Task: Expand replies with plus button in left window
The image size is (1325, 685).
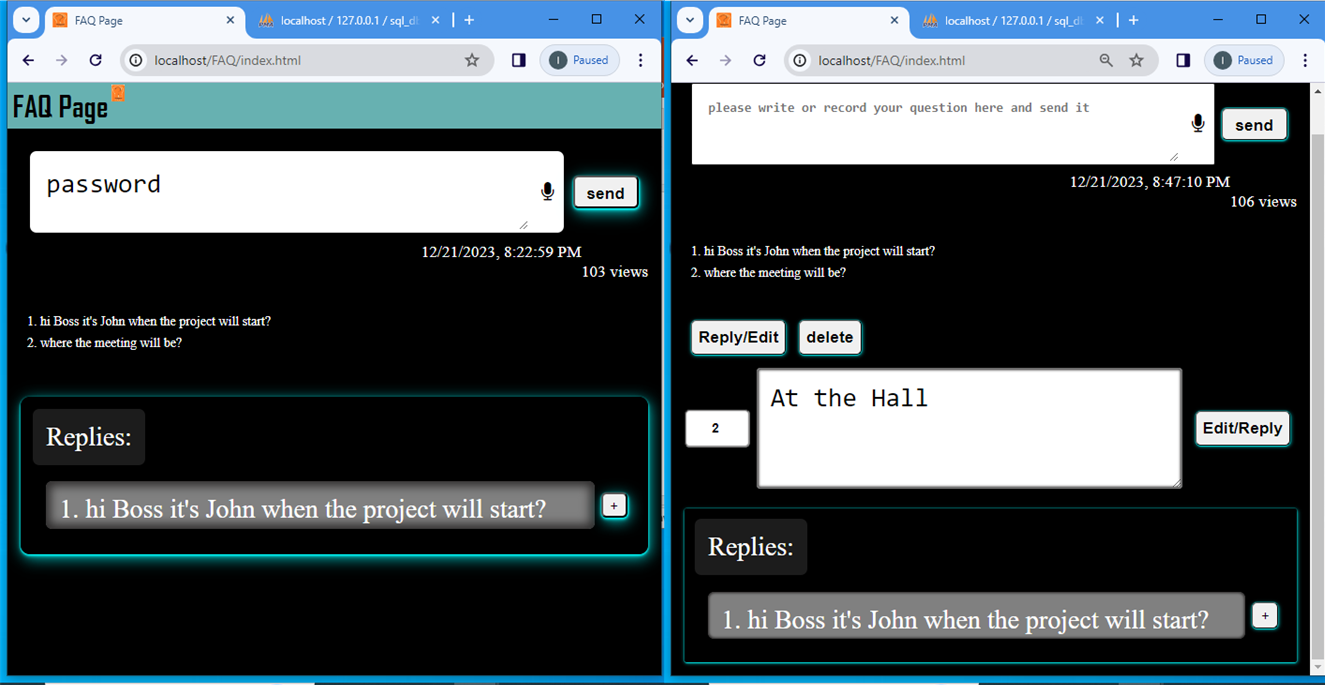Action: coord(614,506)
